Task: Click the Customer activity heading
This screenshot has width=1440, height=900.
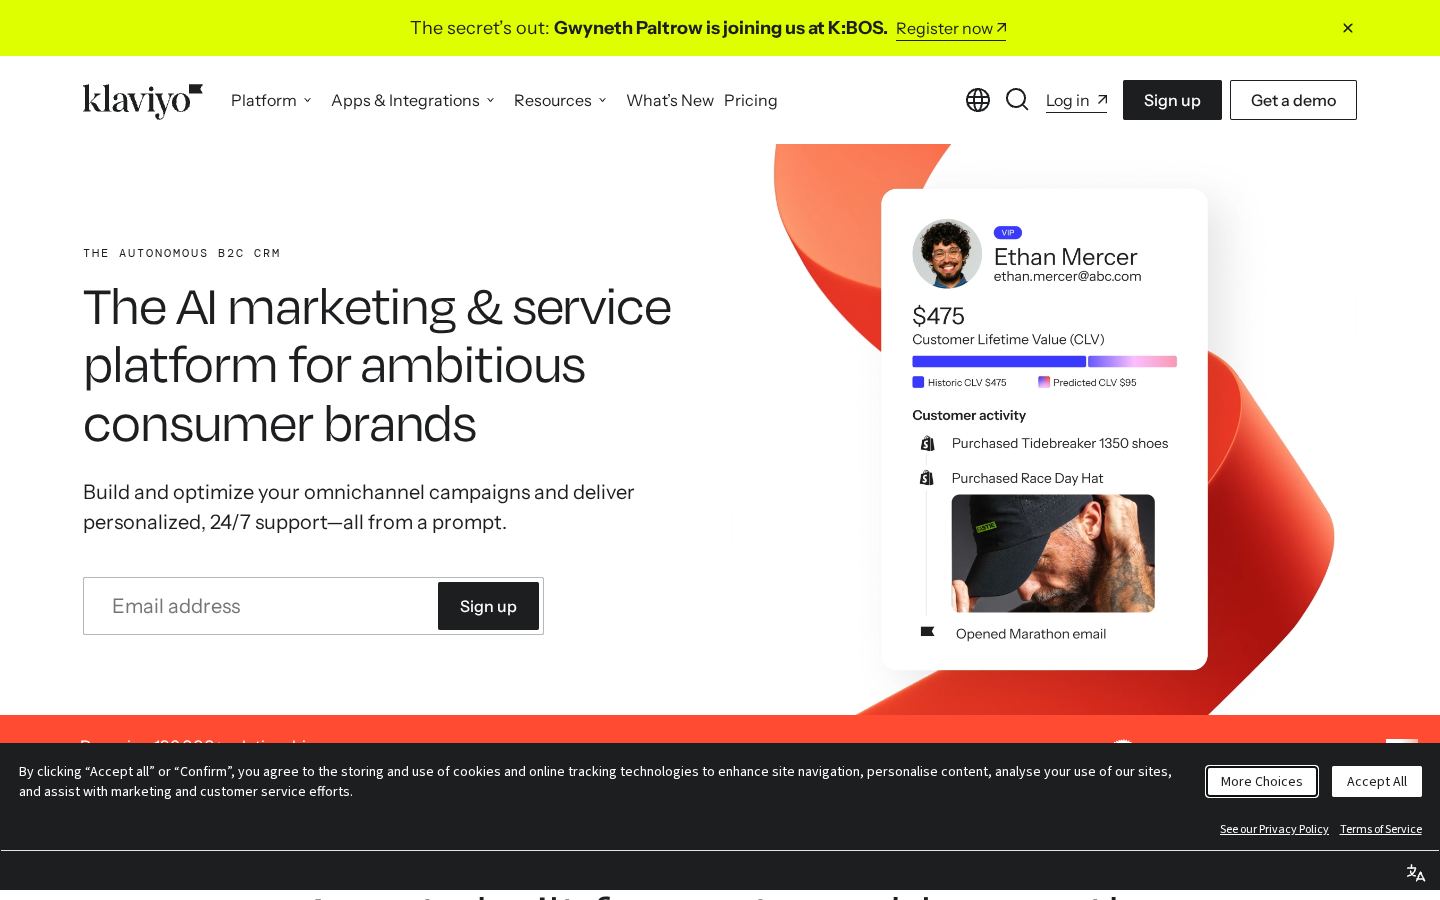Action: 969,415
